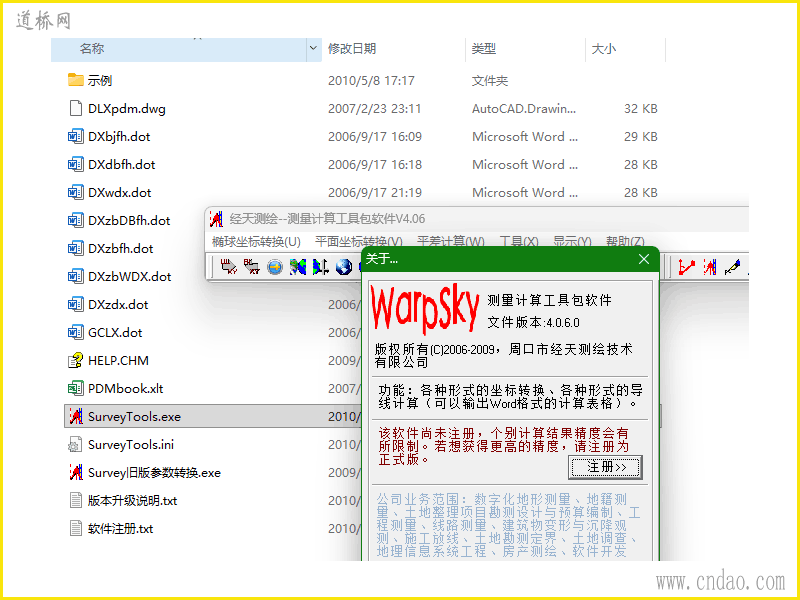Open the 显示(Y) menu
The width and height of the screenshot is (800, 600).
572,241
